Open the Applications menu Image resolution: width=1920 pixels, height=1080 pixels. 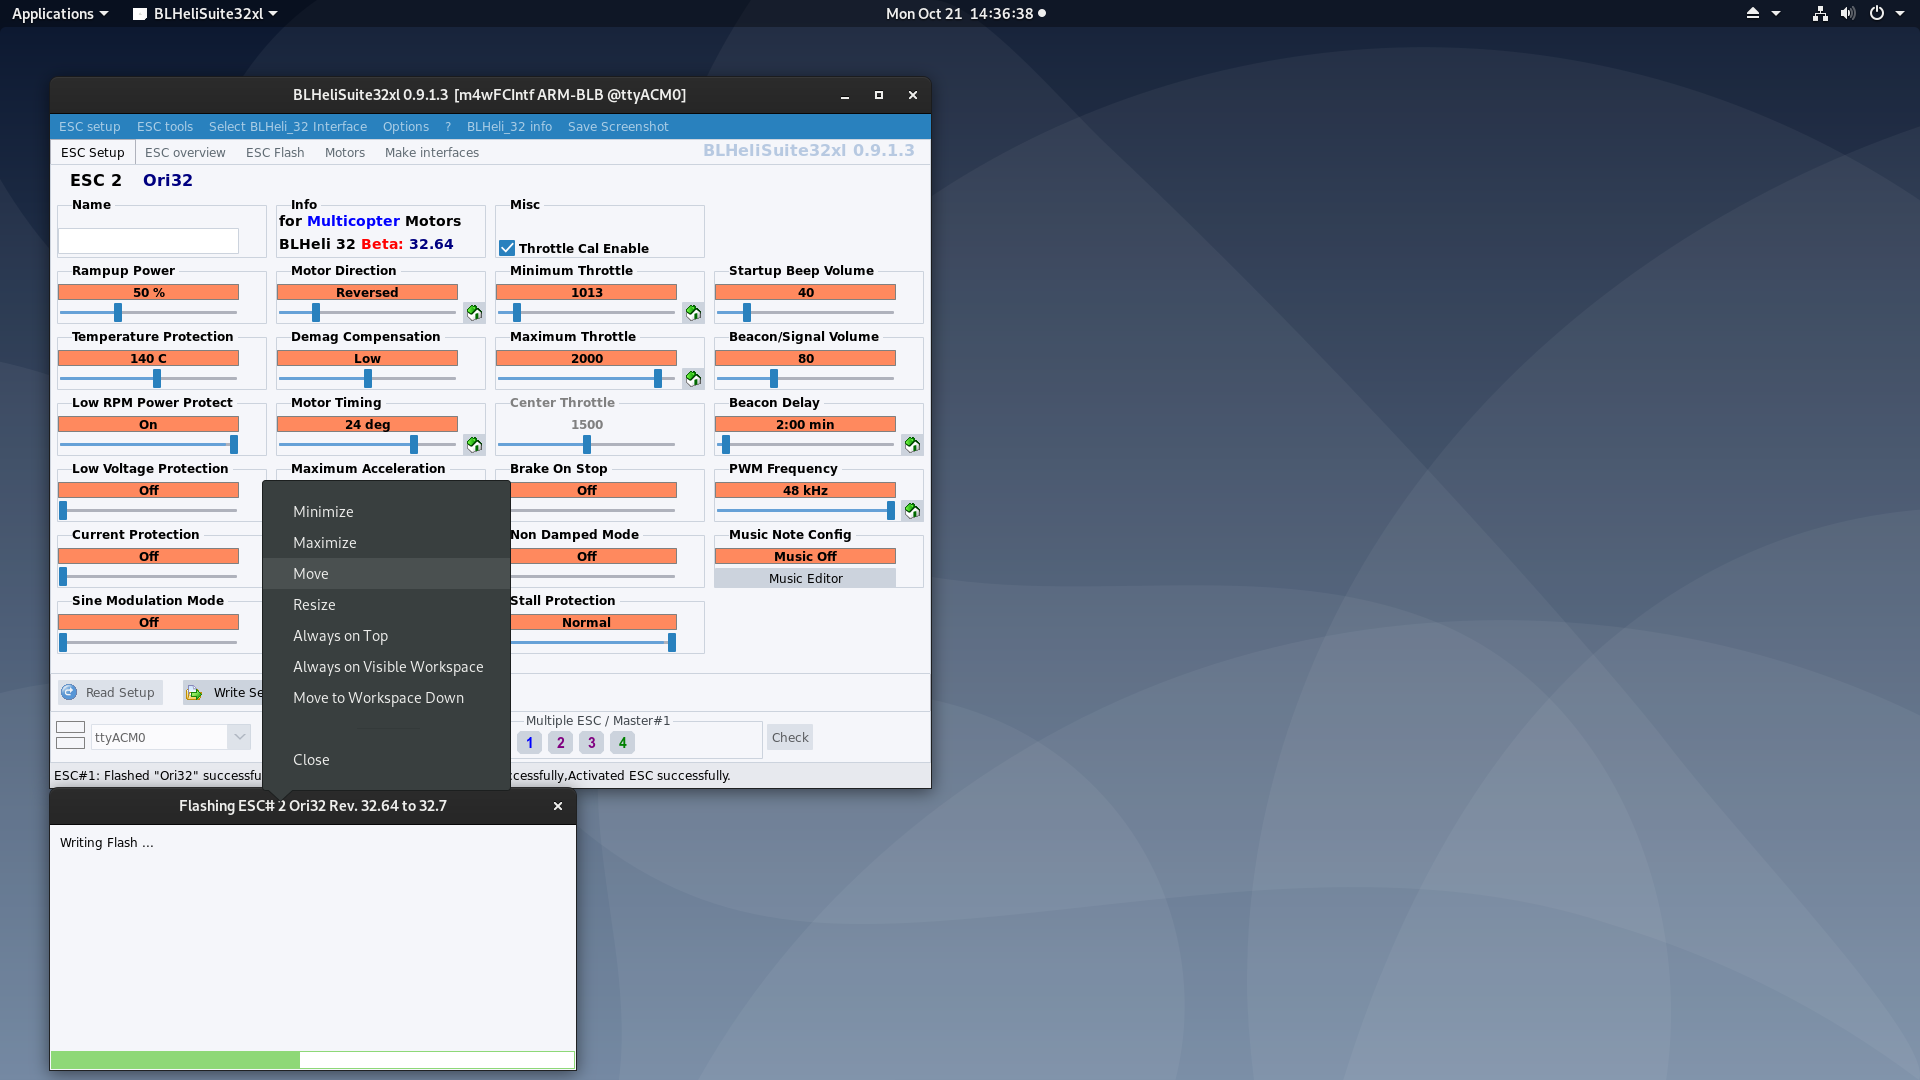60,13
